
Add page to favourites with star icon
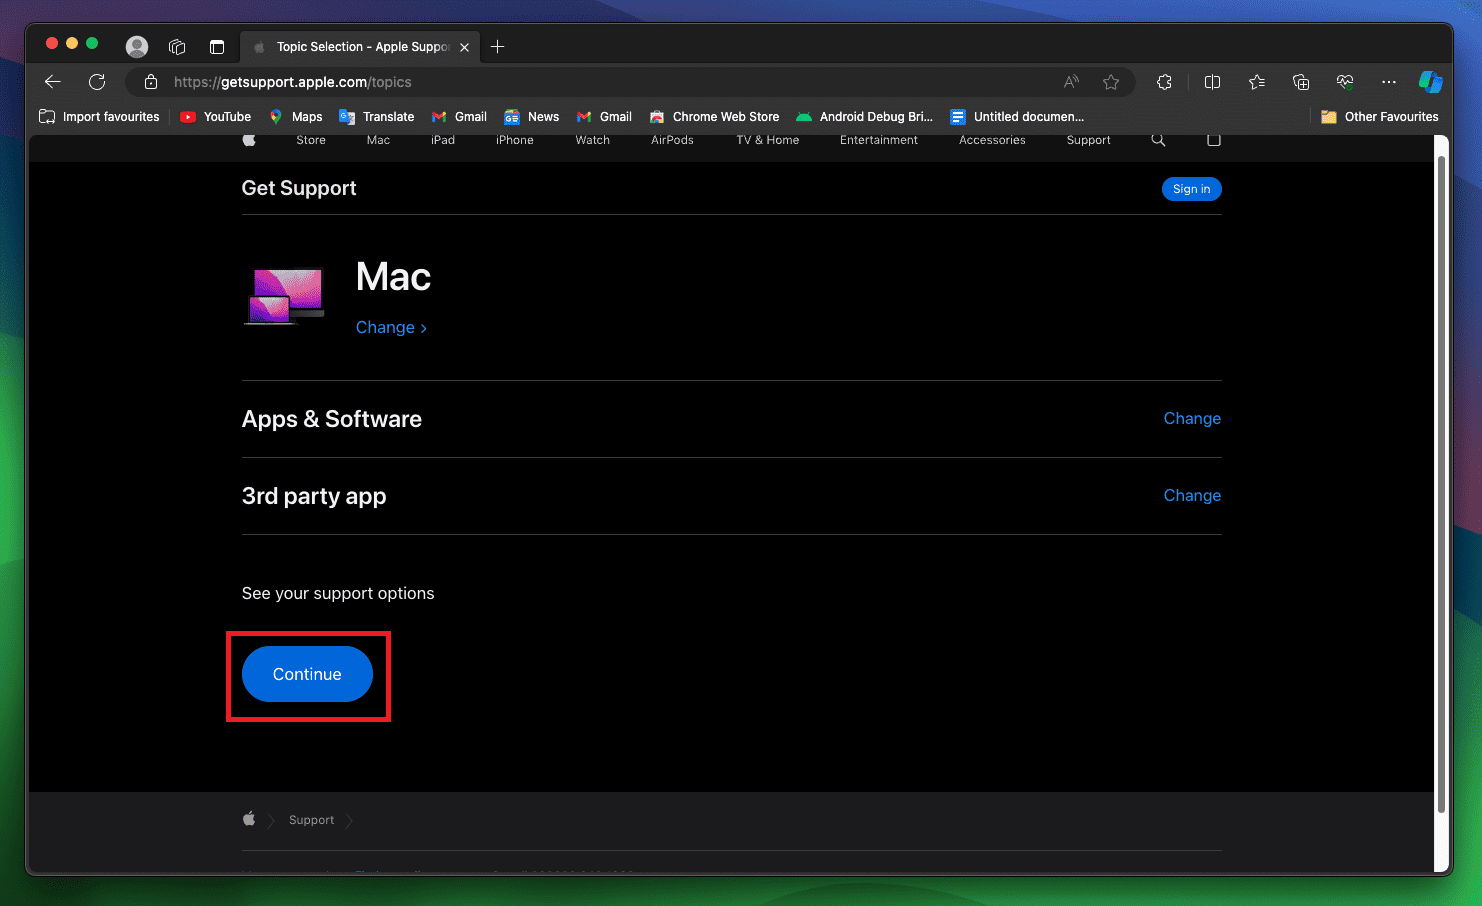pyautogui.click(x=1111, y=82)
